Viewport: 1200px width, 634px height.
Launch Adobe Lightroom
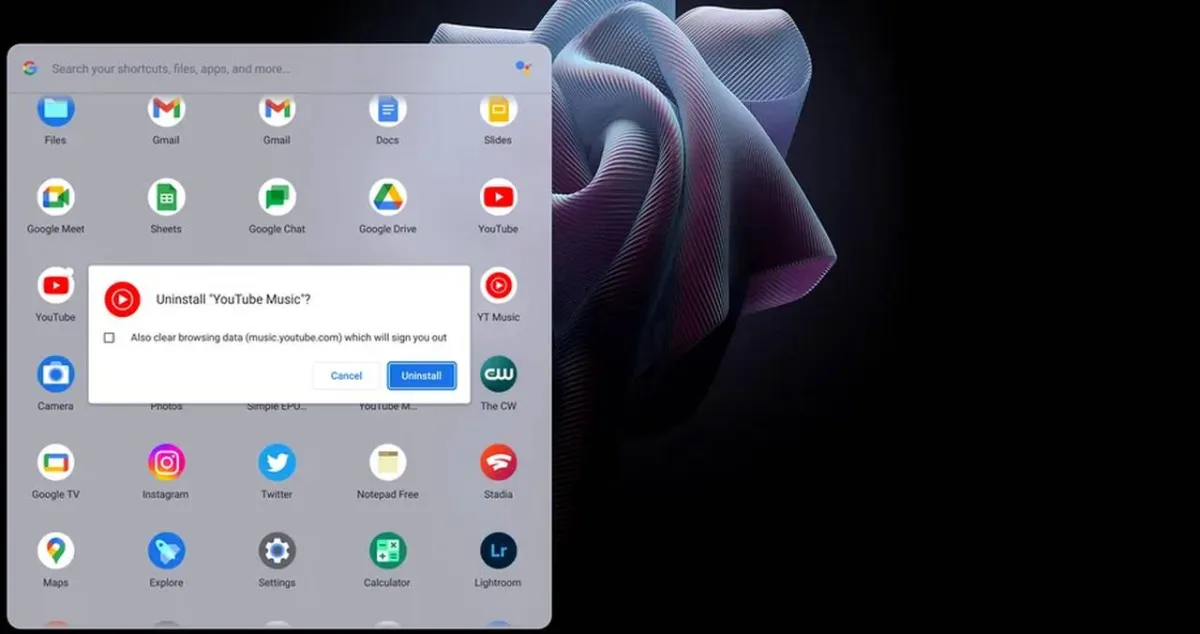[498, 551]
